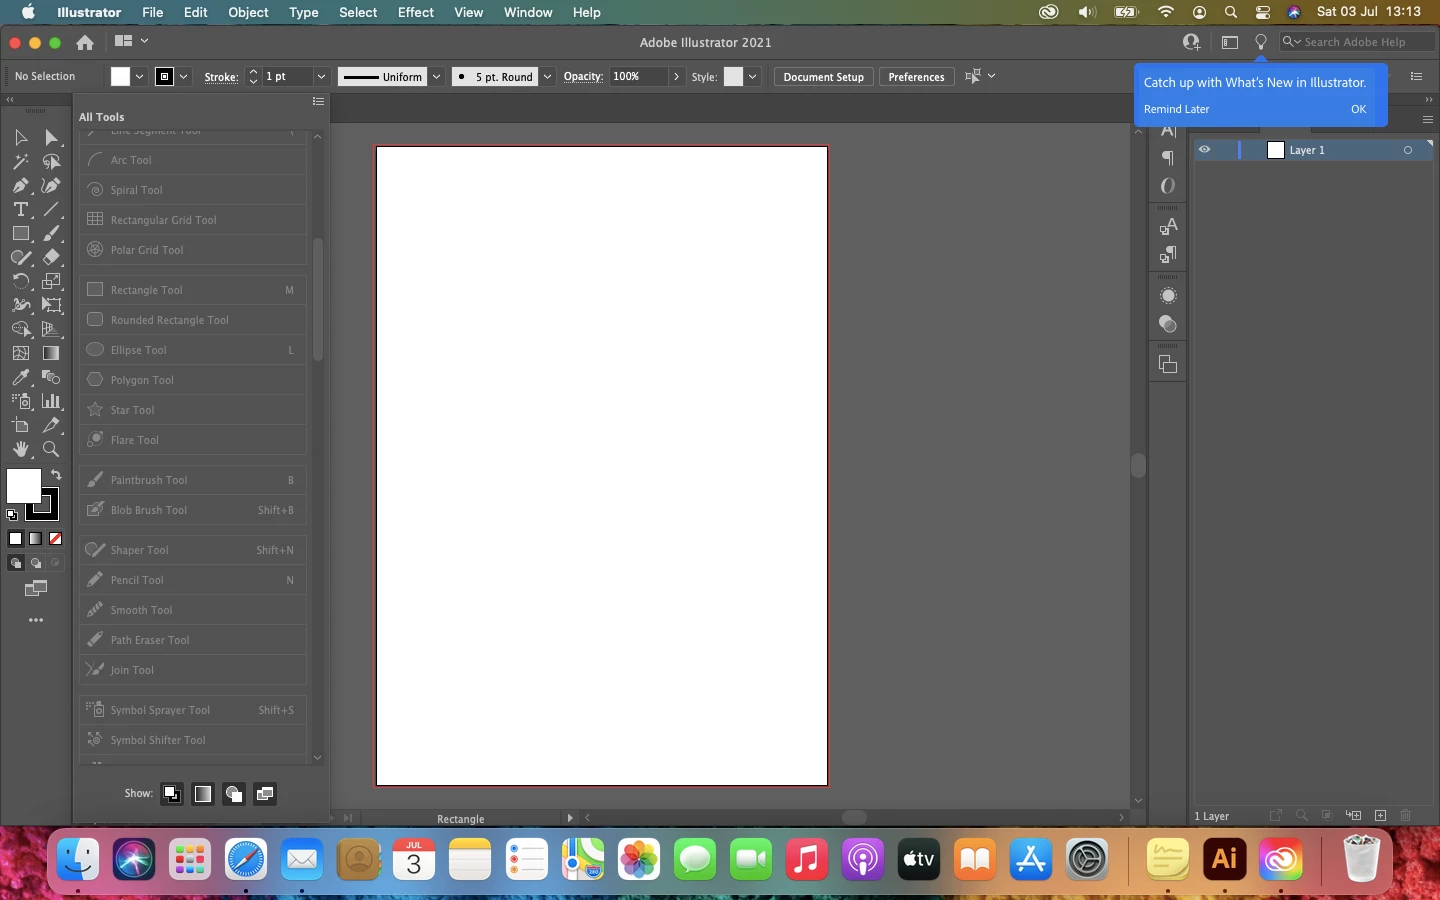Choose Star Tool in All Tools list

pos(193,410)
